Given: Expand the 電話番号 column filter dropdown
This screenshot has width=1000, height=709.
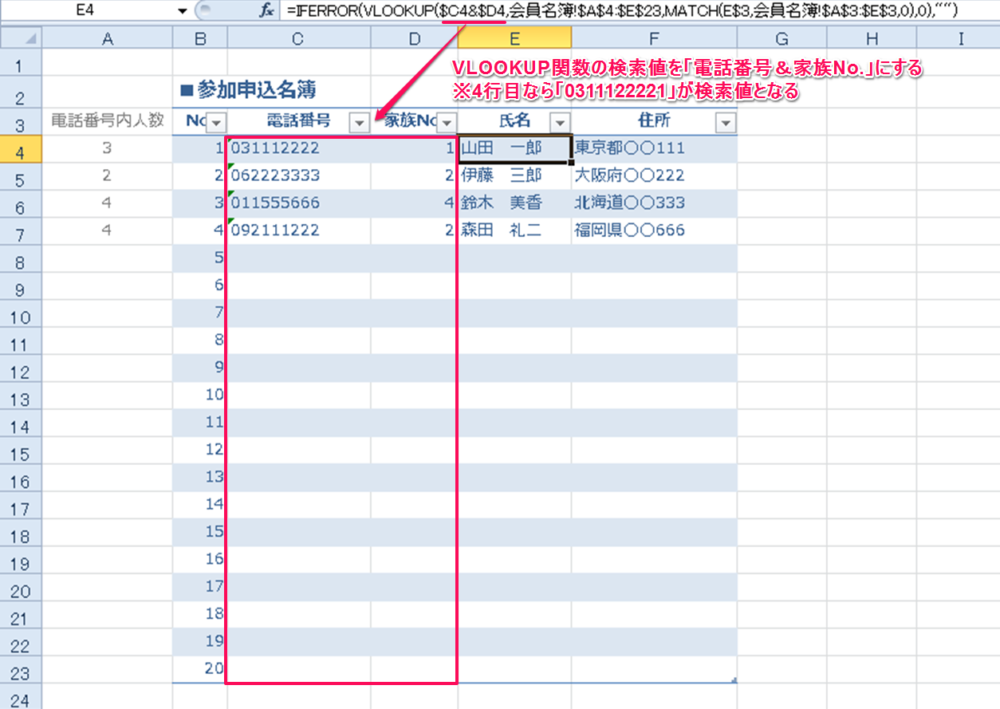Looking at the screenshot, I should (x=358, y=122).
